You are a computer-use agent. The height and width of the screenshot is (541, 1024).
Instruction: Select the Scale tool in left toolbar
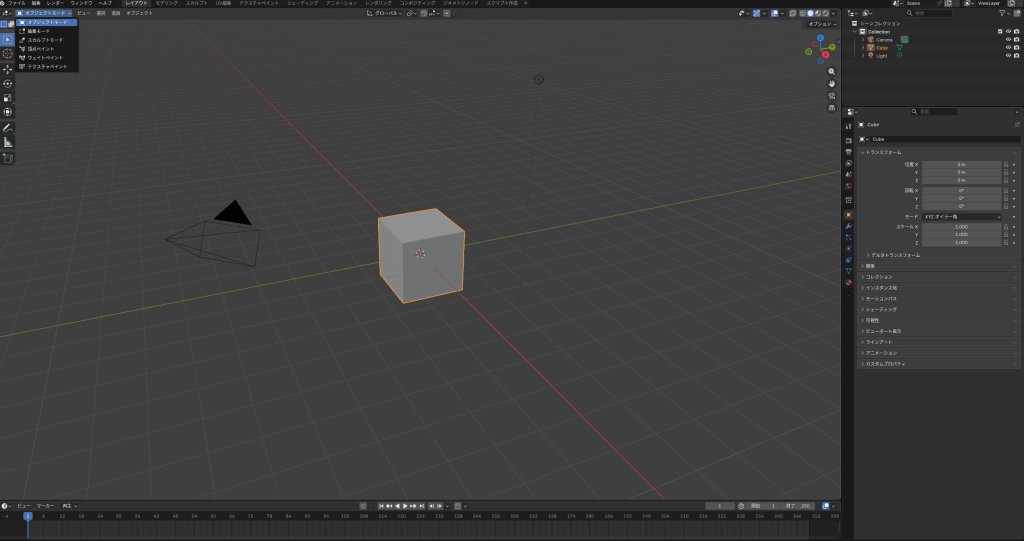click(7, 98)
